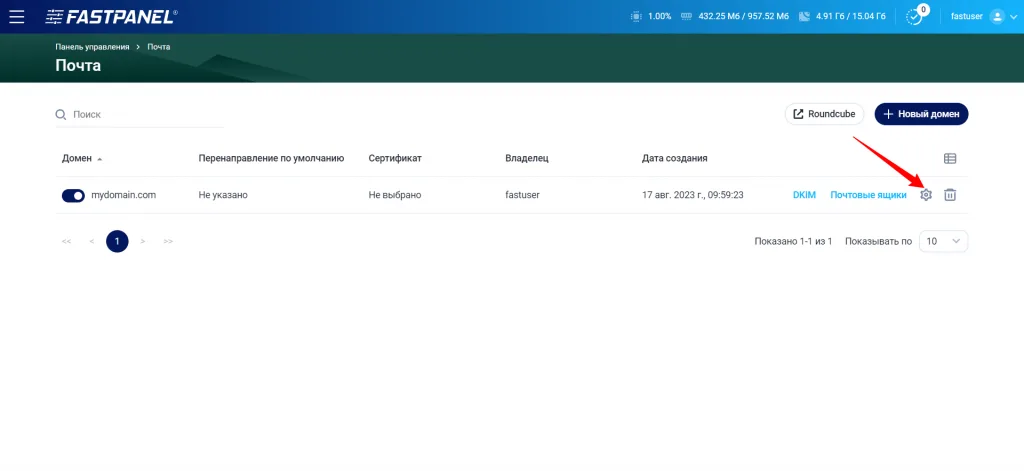Open DKIM settings for mydomain.com
1024x471 pixels.
tap(804, 195)
